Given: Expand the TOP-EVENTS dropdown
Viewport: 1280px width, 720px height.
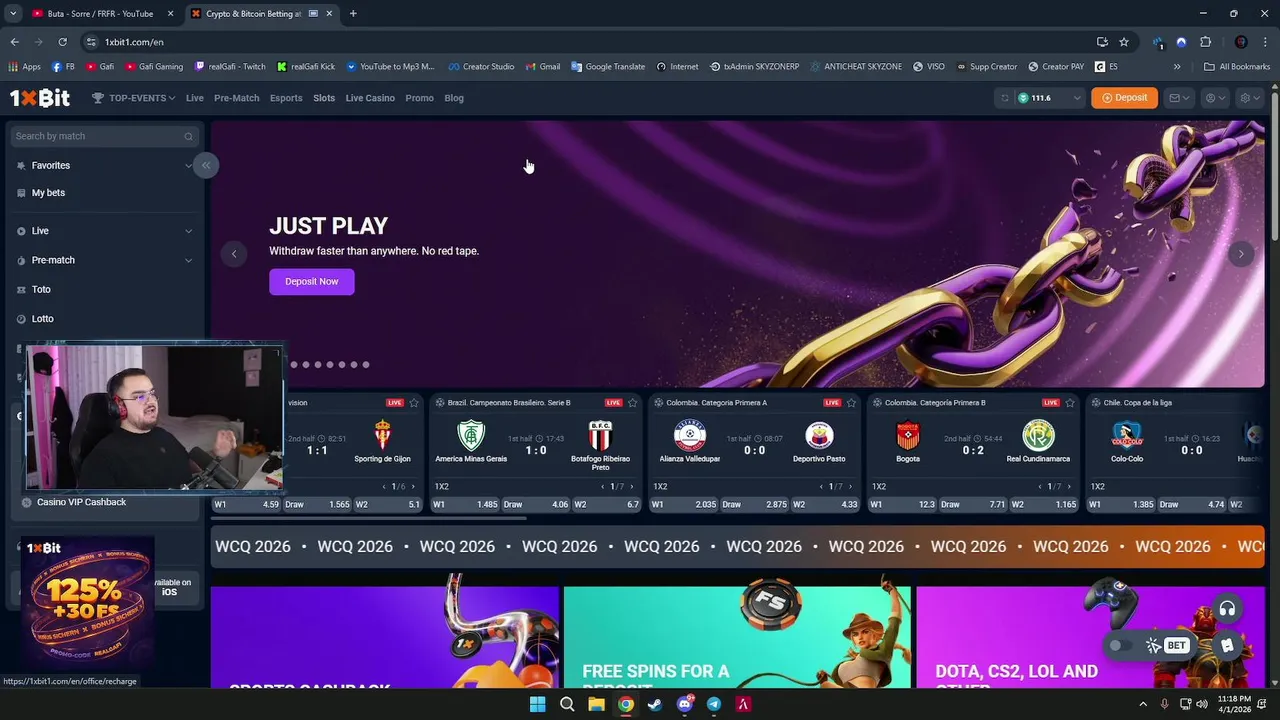Looking at the screenshot, I should 134,98.
